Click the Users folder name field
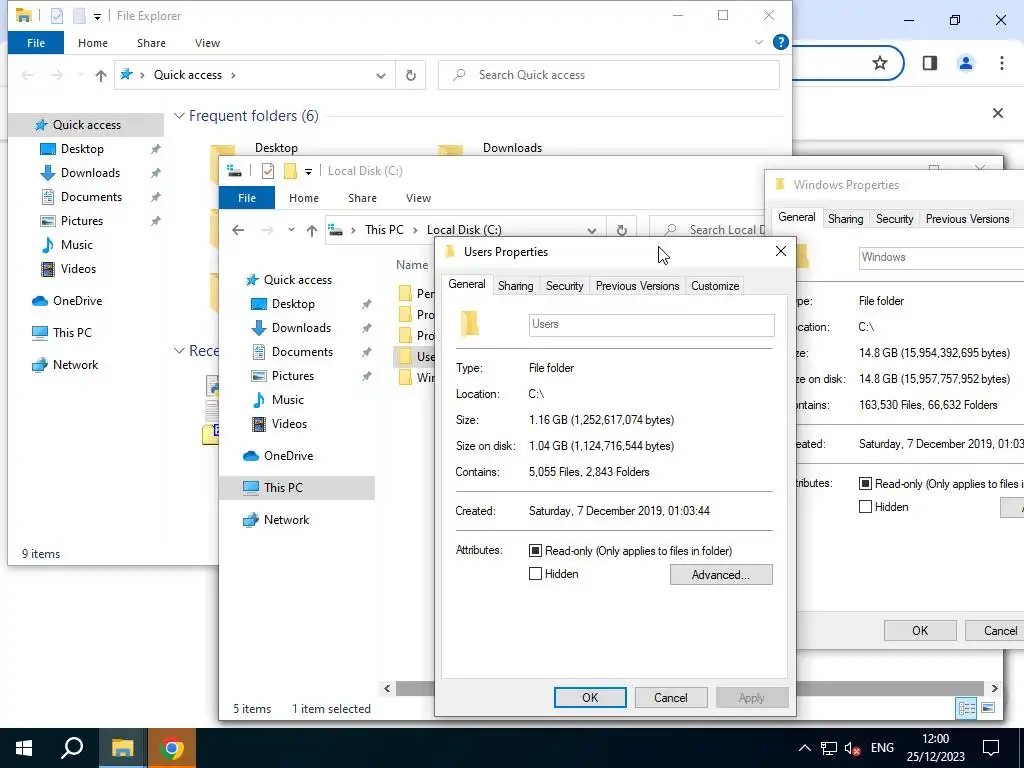This screenshot has width=1024, height=768. 651,325
